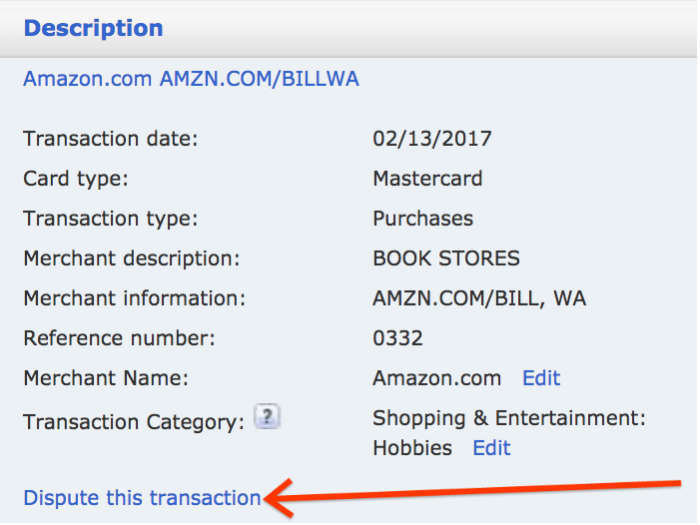Click the Card type label

[76, 179]
